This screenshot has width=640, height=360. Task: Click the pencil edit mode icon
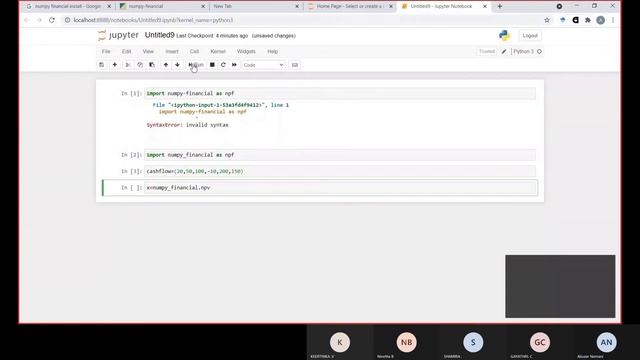point(504,51)
